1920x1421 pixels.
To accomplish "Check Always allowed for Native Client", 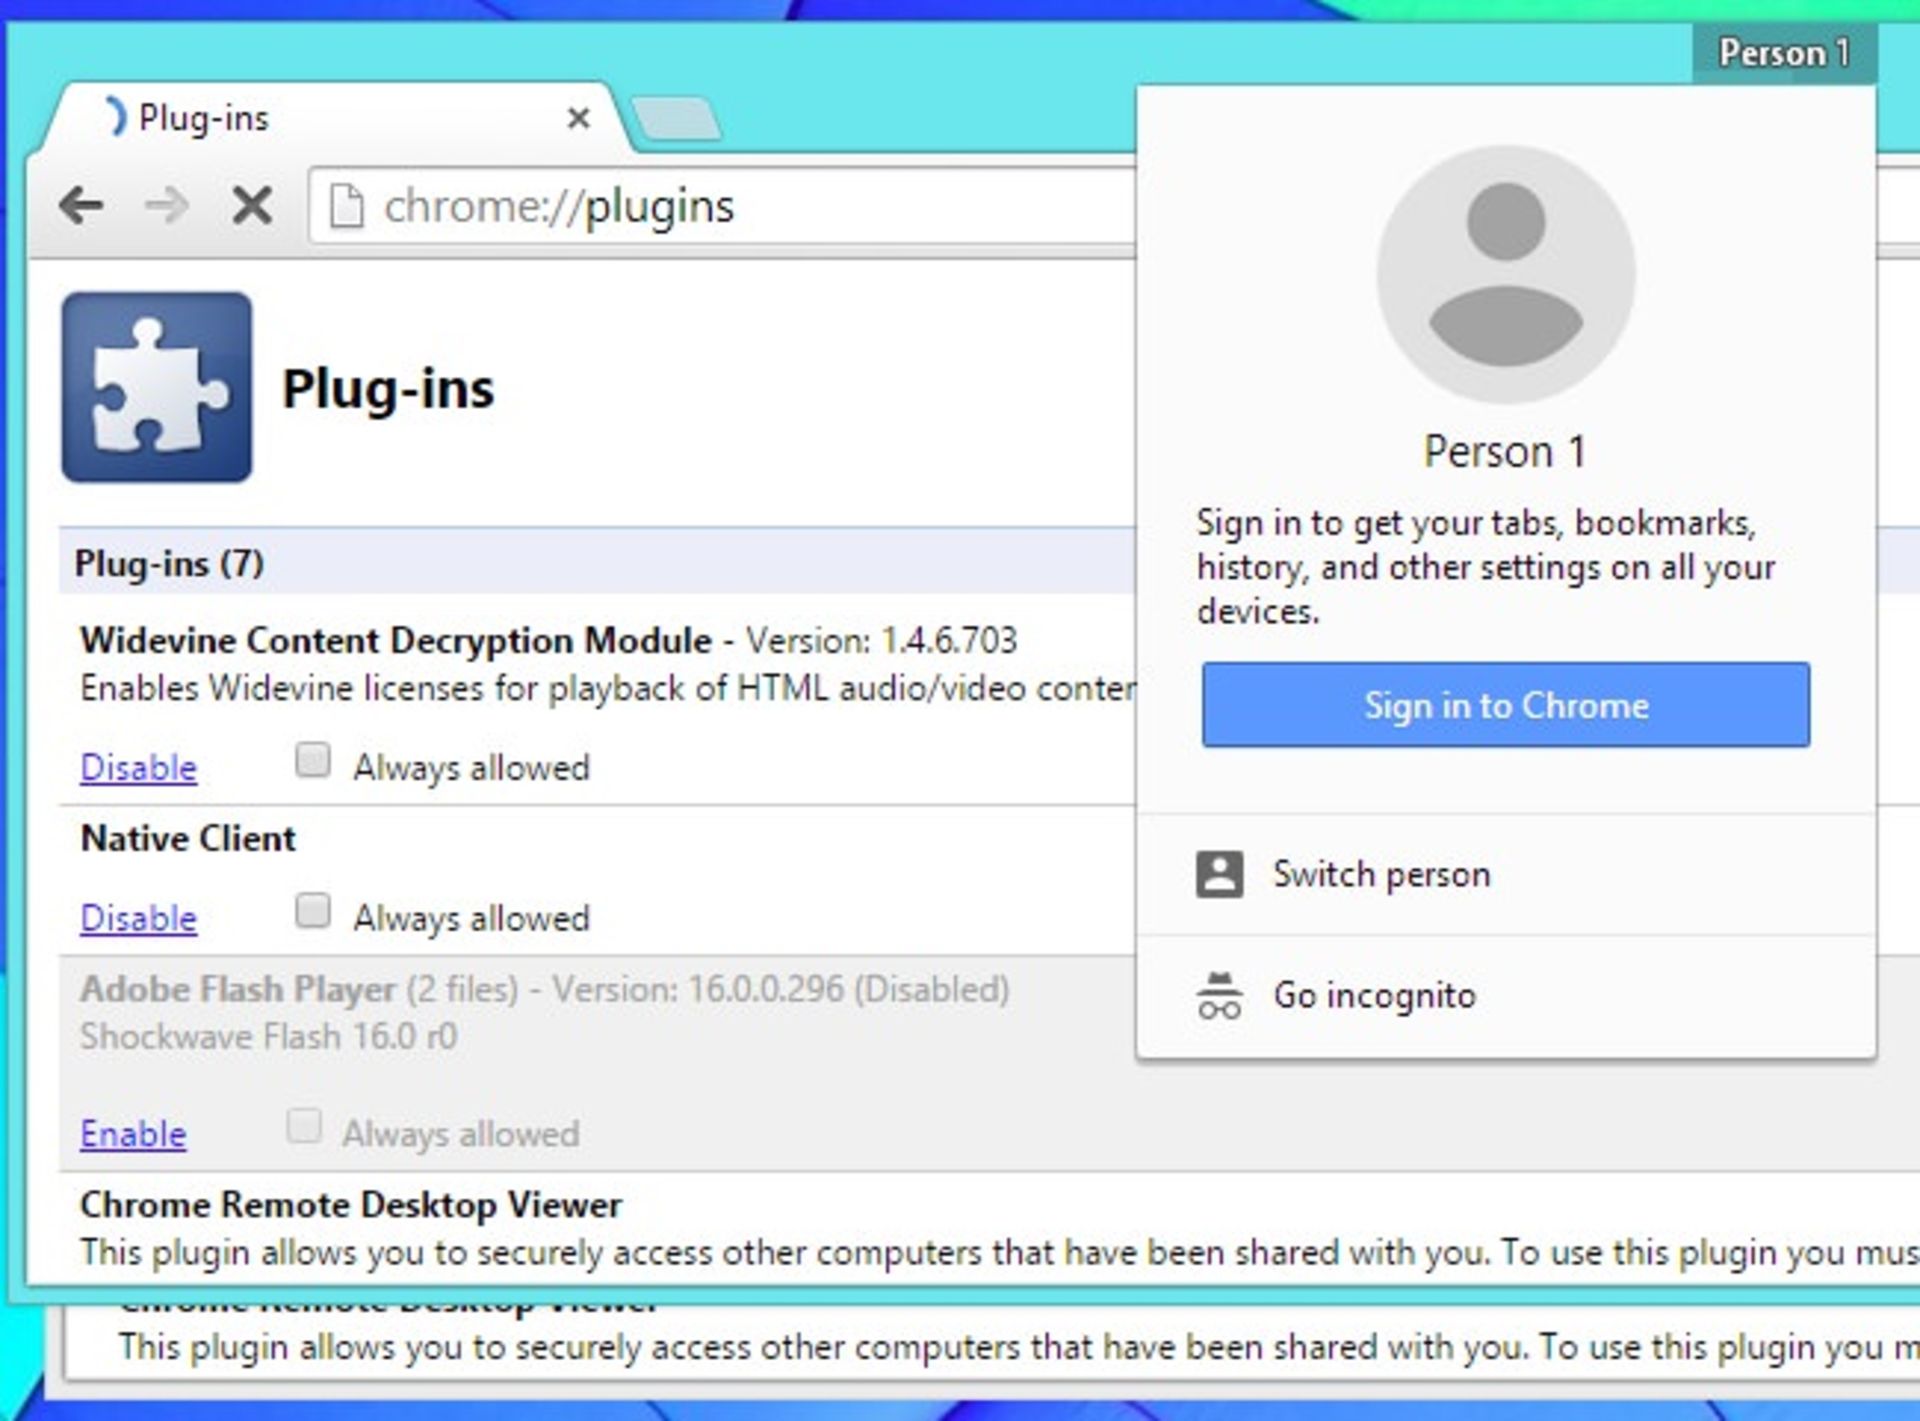I will click(313, 911).
